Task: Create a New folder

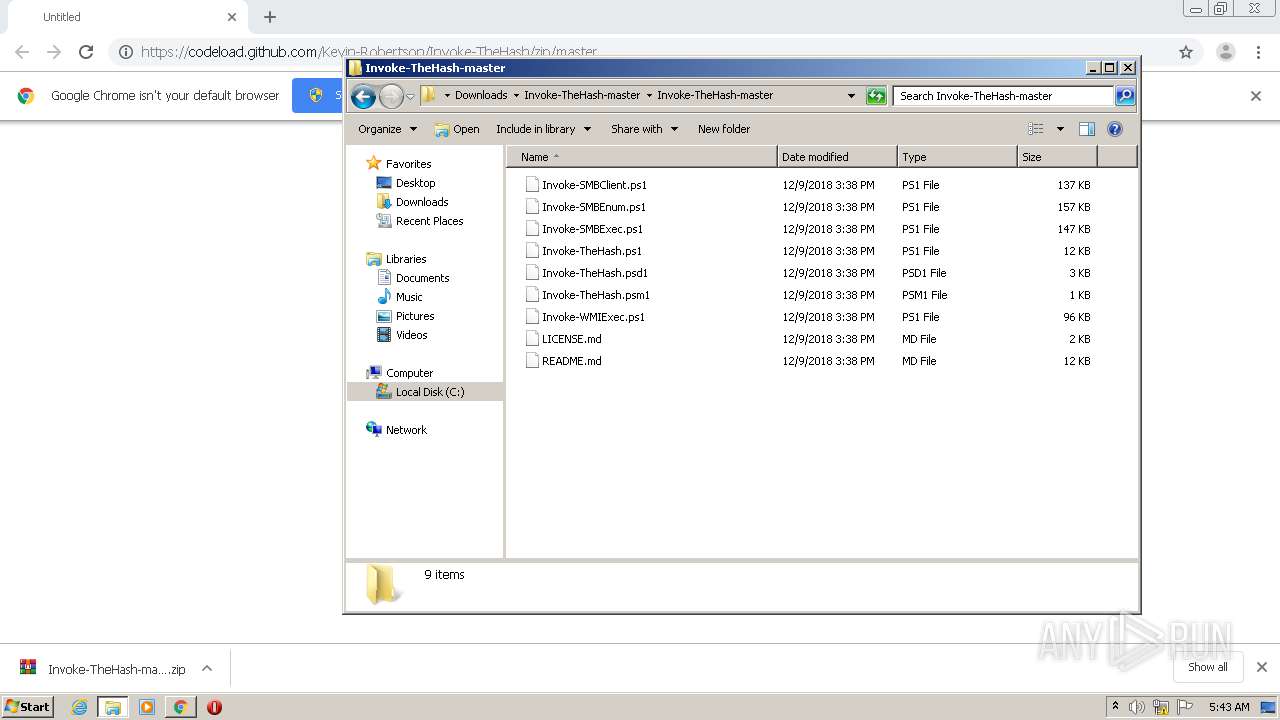Action: tap(724, 129)
